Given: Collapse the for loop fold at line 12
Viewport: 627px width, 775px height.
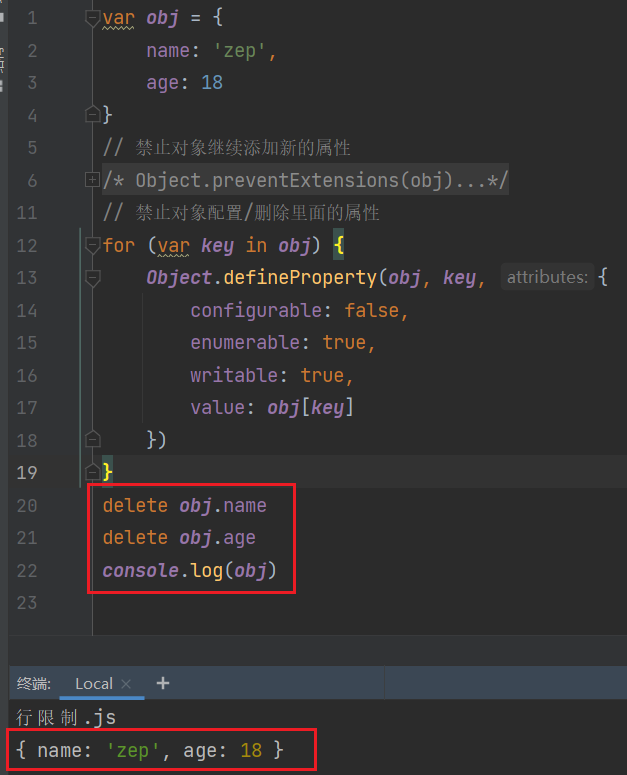Looking at the screenshot, I should coord(92,245).
